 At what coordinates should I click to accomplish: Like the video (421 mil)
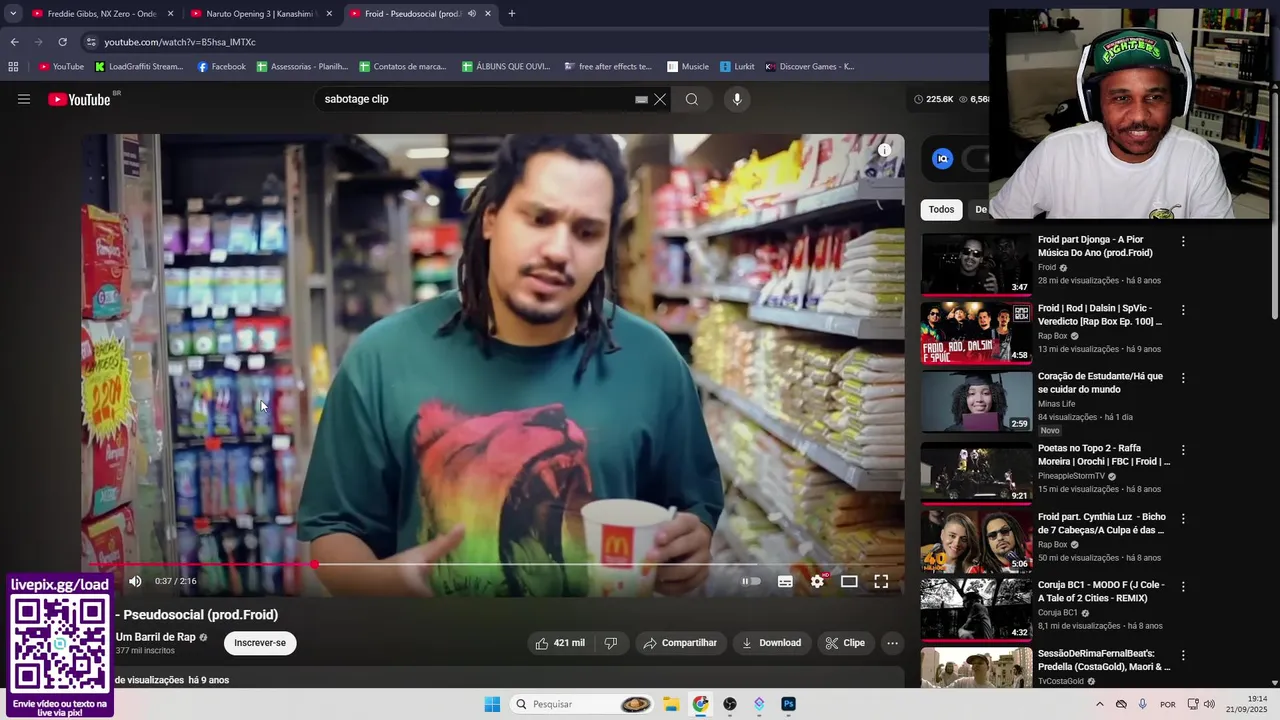coord(561,643)
